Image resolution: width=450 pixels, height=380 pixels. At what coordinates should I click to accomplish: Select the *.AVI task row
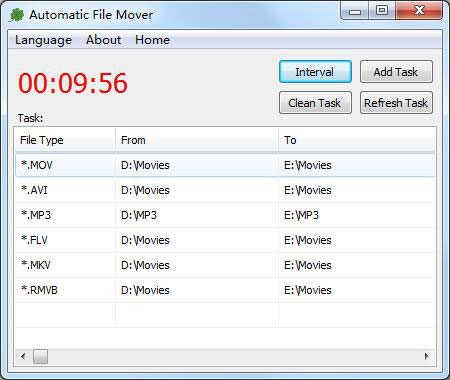tap(225, 190)
